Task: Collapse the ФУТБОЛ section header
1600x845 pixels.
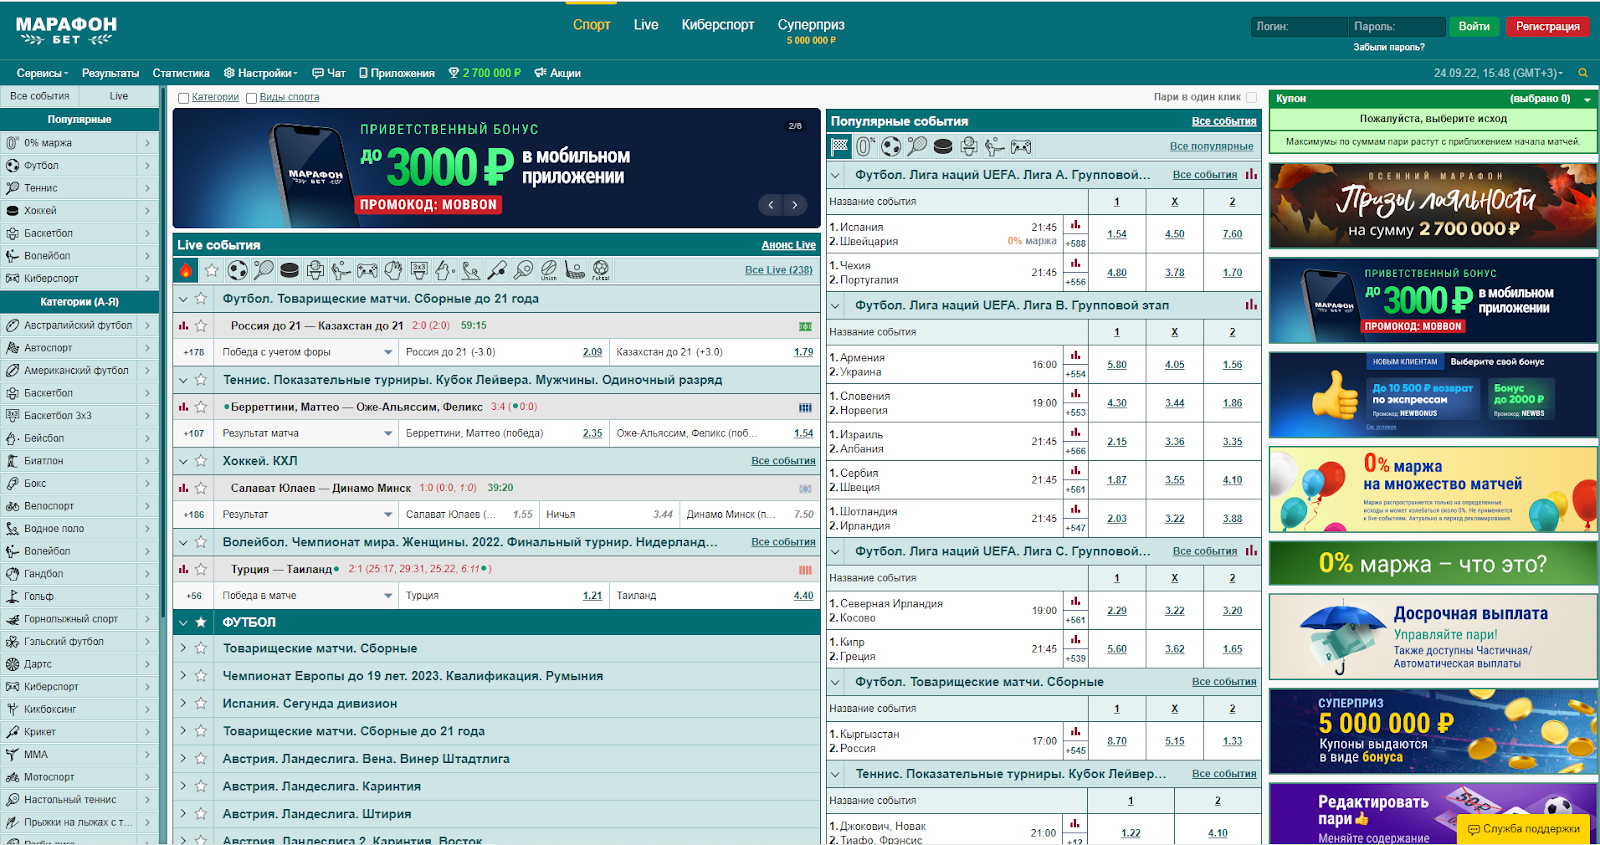Action: pos(182,622)
